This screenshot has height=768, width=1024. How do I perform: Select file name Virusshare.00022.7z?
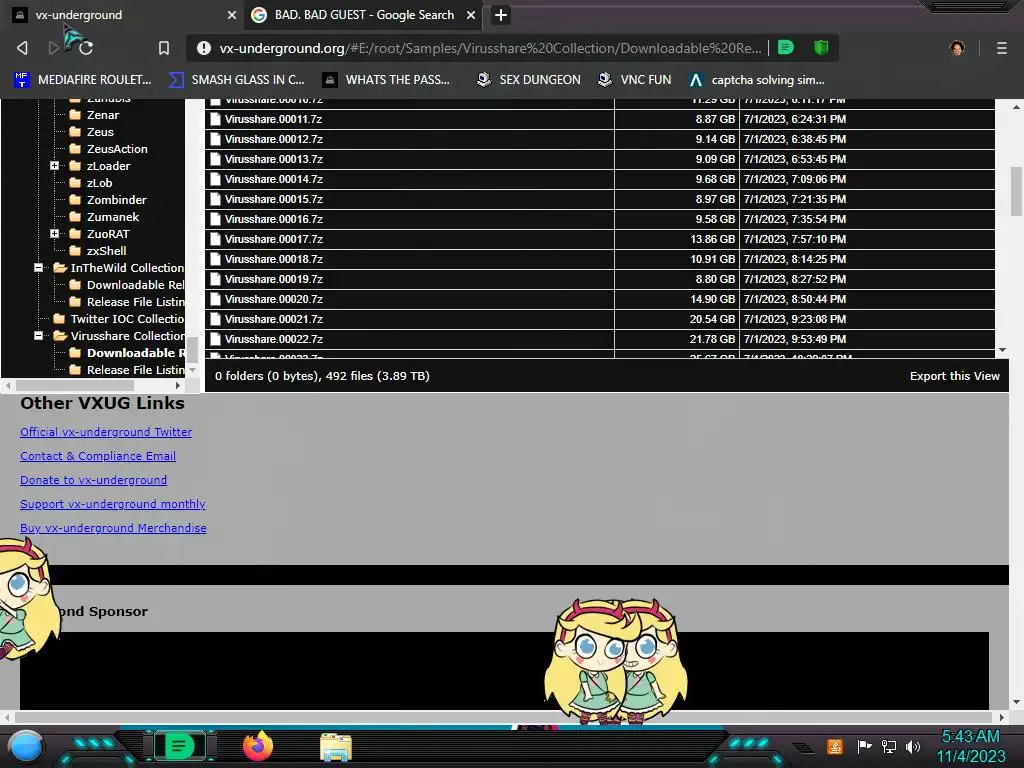[274, 339]
